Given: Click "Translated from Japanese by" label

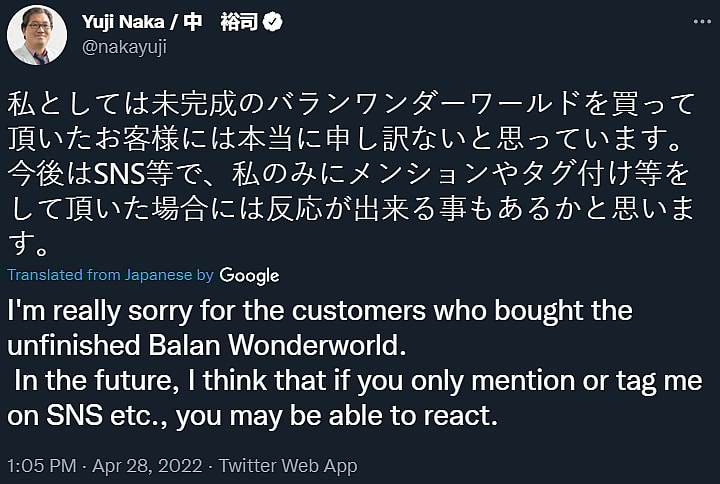Looking at the screenshot, I should [110, 275].
